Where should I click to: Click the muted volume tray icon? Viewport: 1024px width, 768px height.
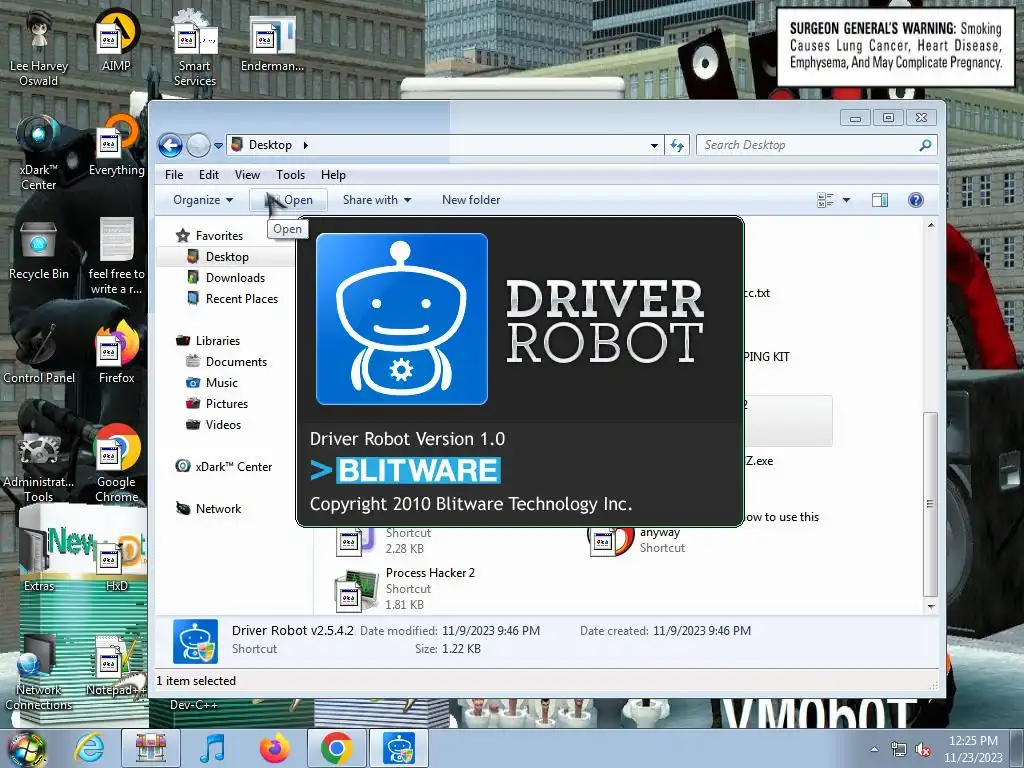coord(923,749)
